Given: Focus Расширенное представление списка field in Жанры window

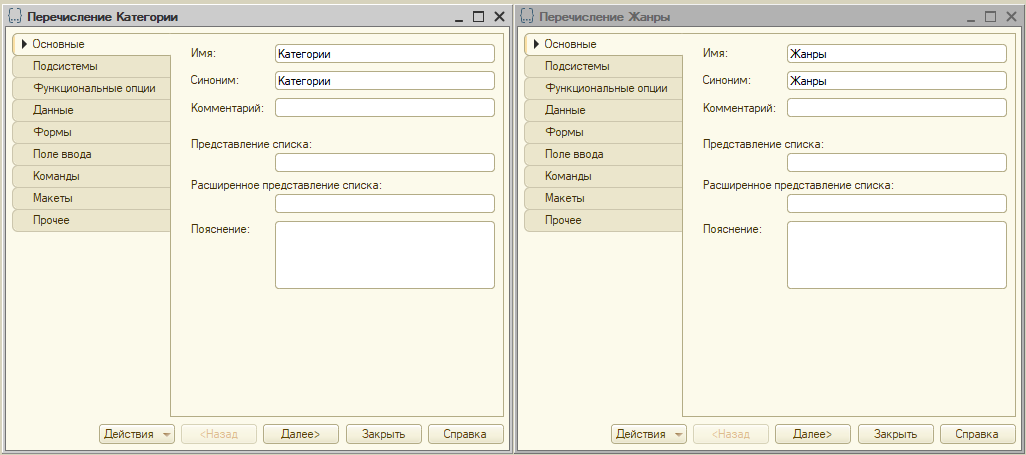Looking at the screenshot, I should [896, 204].
